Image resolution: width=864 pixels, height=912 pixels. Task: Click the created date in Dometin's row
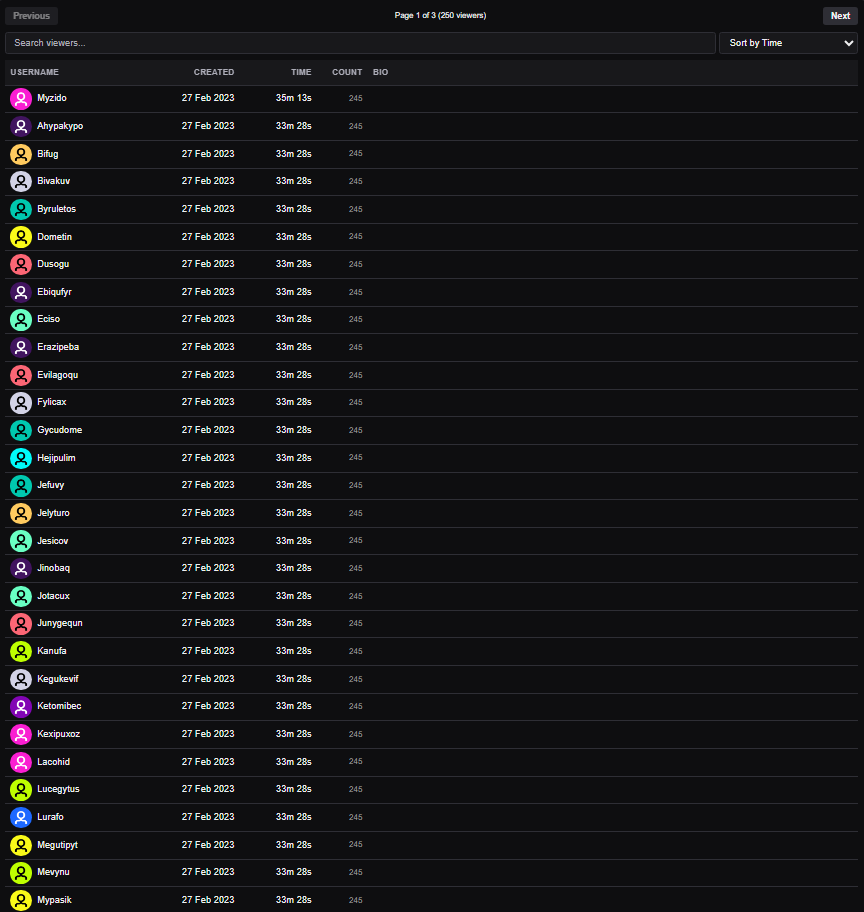tap(208, 237)
